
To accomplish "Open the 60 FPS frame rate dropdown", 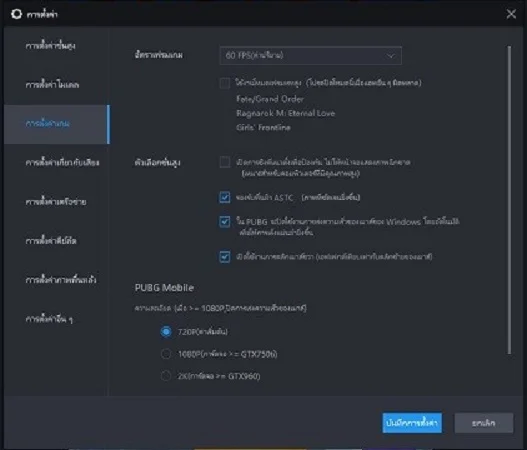I will [311, 55].
